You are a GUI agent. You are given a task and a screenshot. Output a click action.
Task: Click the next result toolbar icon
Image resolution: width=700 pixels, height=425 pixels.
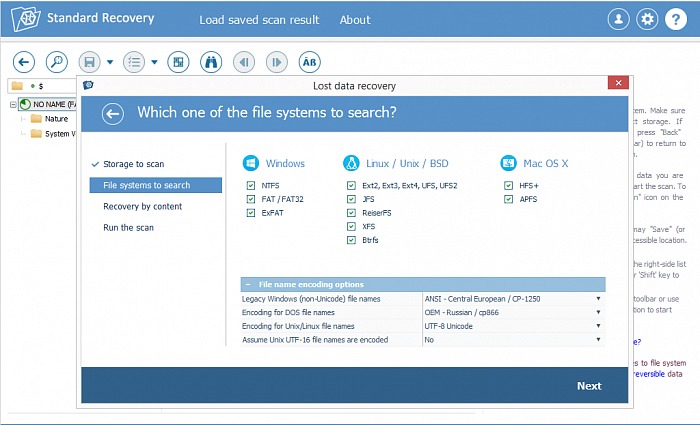click(277, 62)
